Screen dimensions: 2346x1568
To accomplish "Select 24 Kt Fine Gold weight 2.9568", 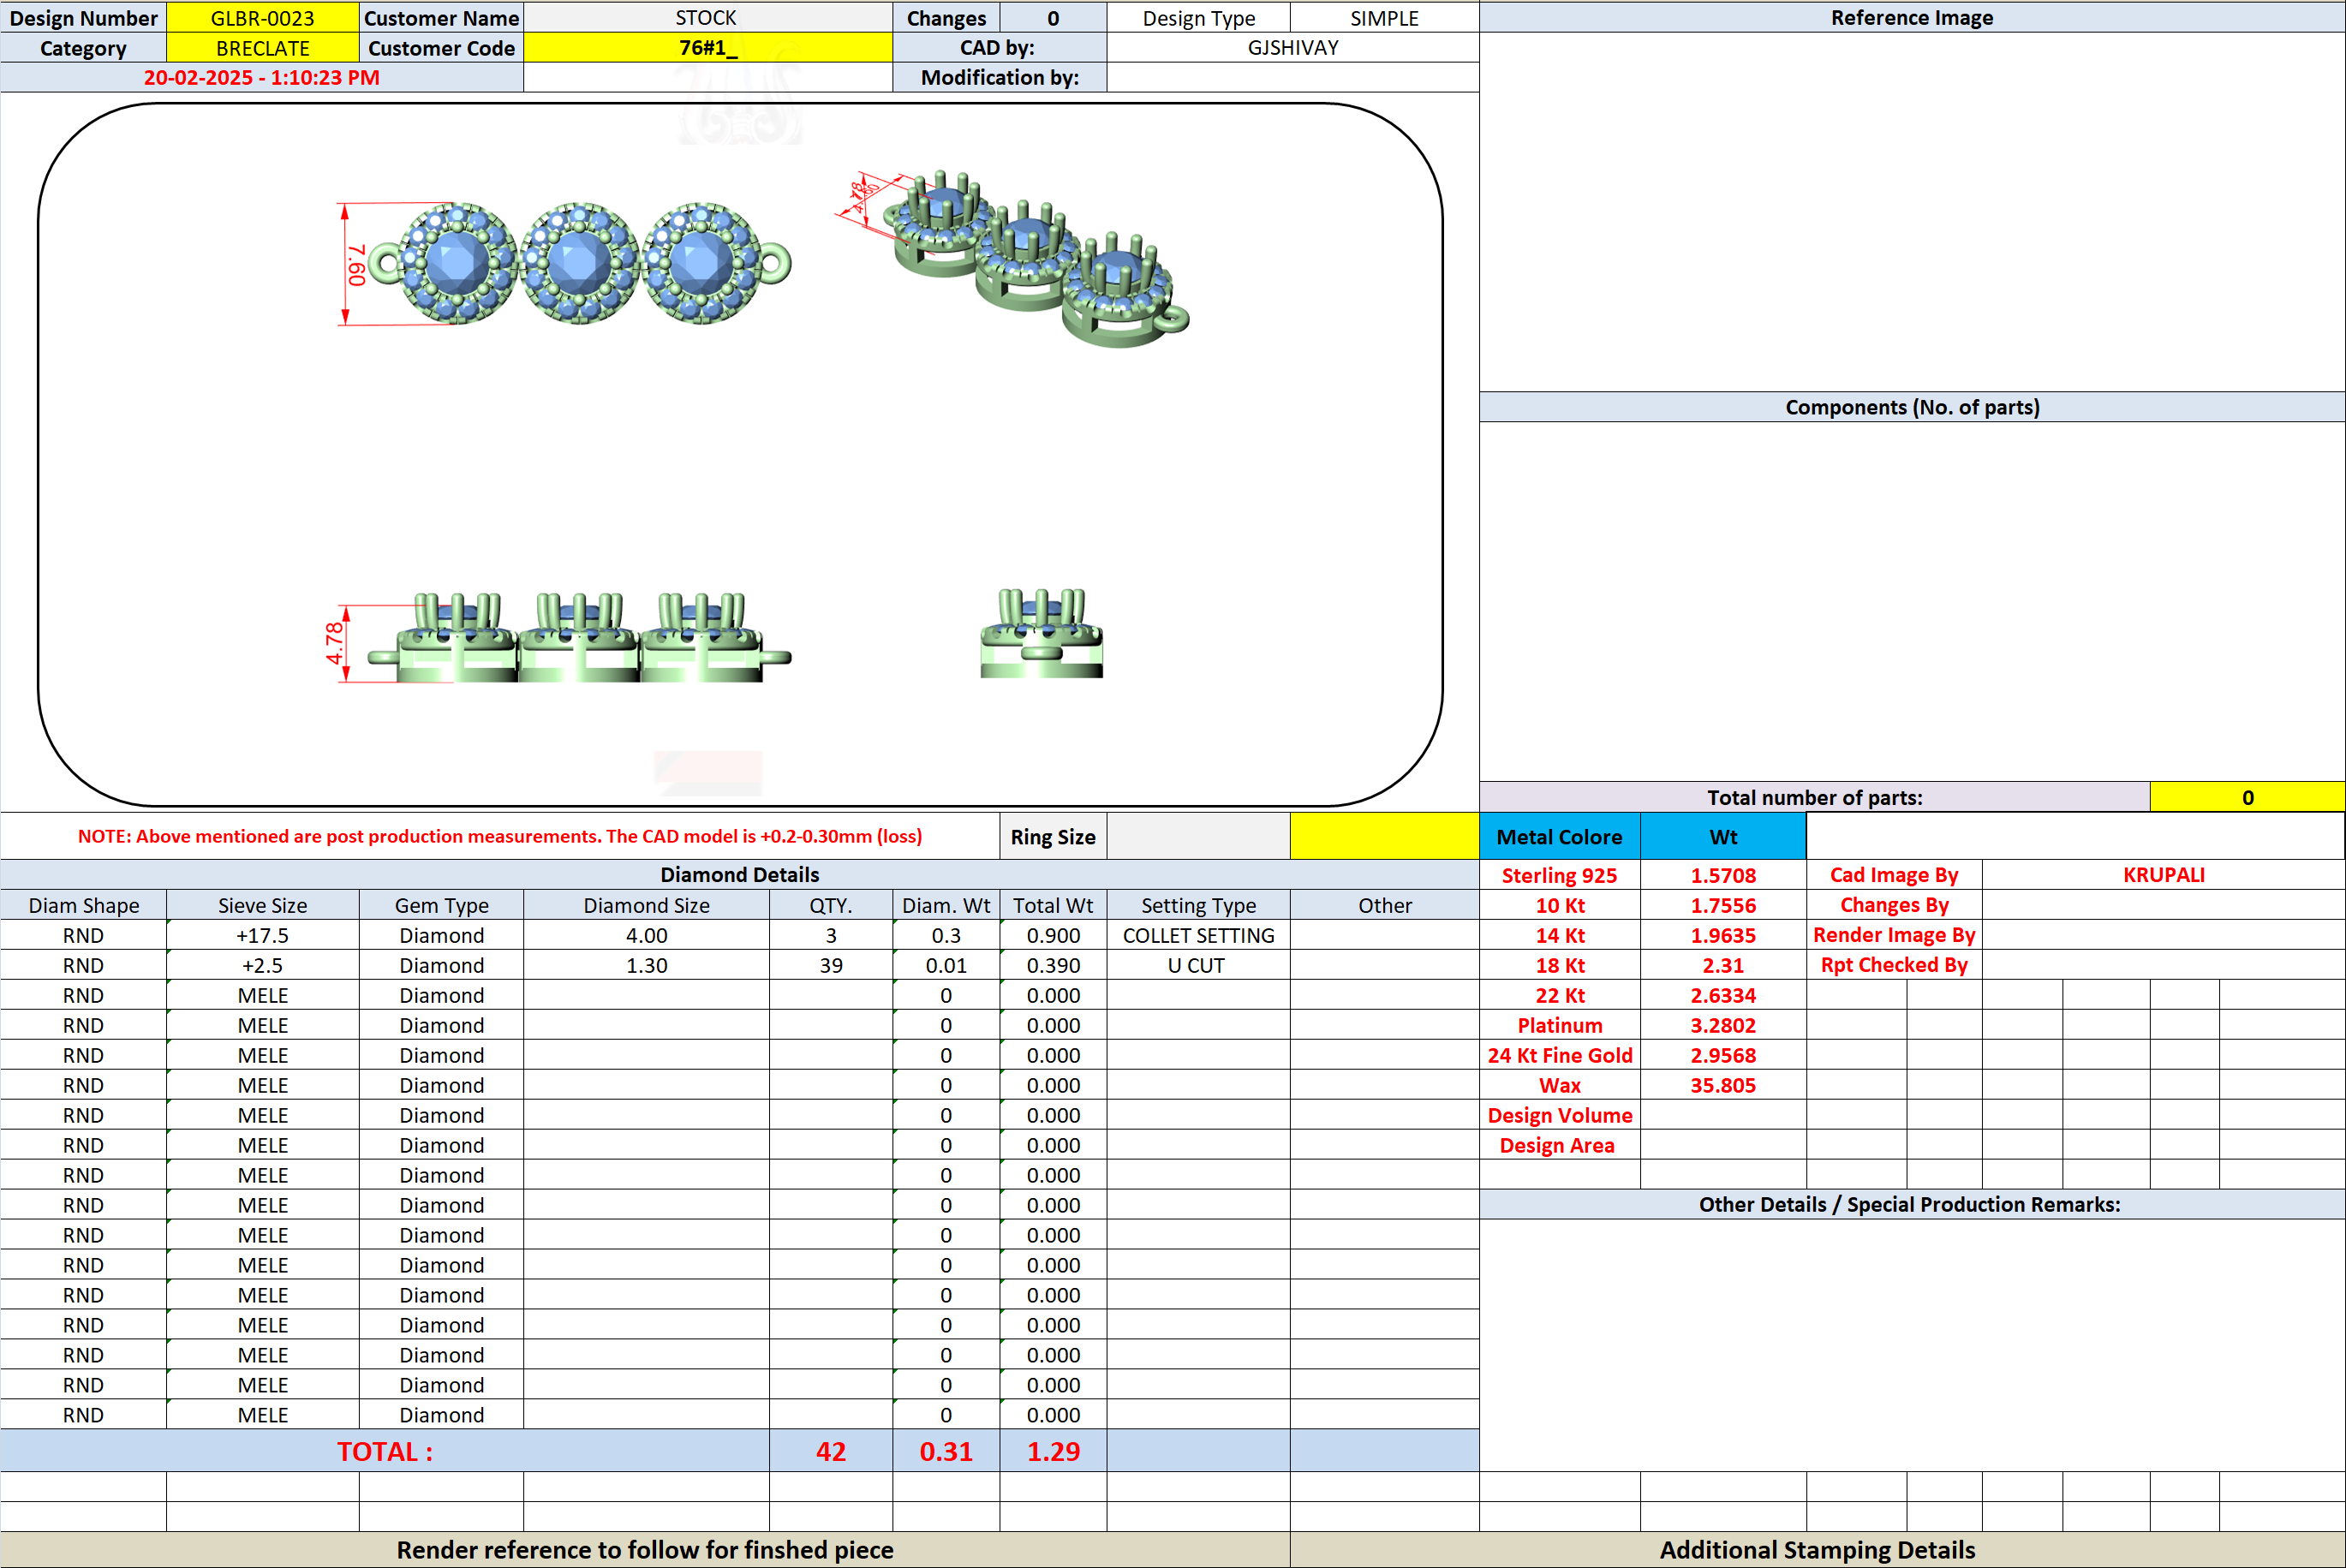I will point(1723,1055).
